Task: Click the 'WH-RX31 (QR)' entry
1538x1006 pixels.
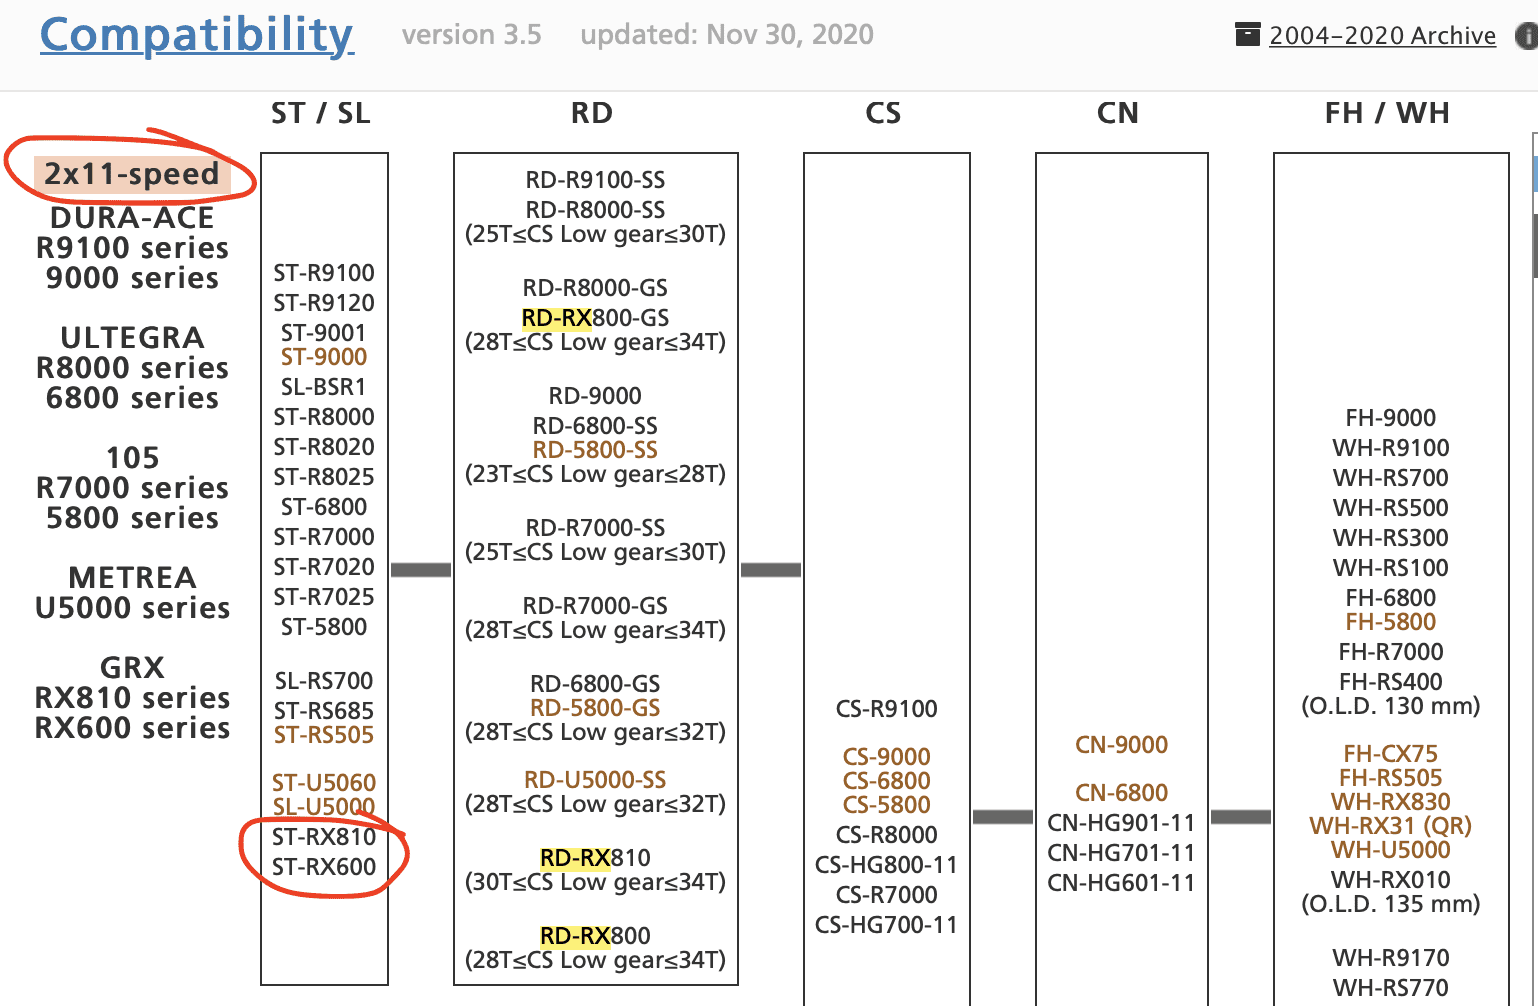Action: click(1391, 826)
